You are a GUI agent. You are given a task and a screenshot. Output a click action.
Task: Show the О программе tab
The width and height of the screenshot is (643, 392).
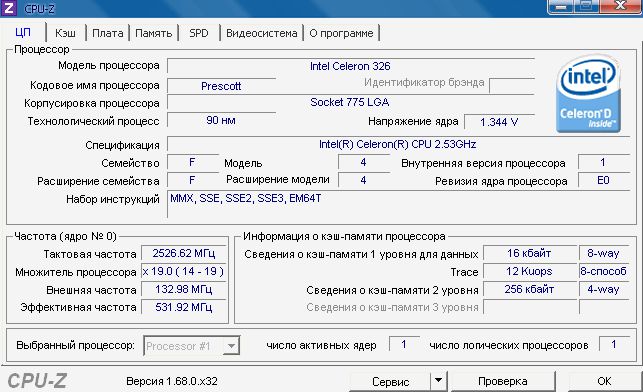(341, 33)
